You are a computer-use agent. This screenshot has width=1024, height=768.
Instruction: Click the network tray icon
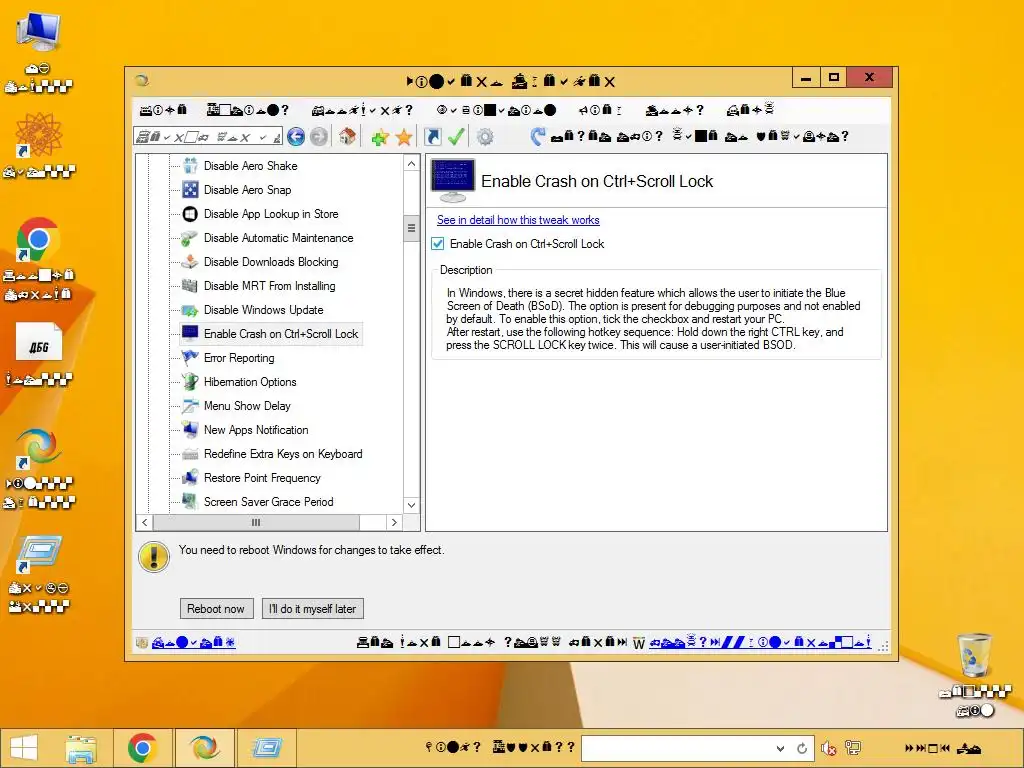click(853, 748)
